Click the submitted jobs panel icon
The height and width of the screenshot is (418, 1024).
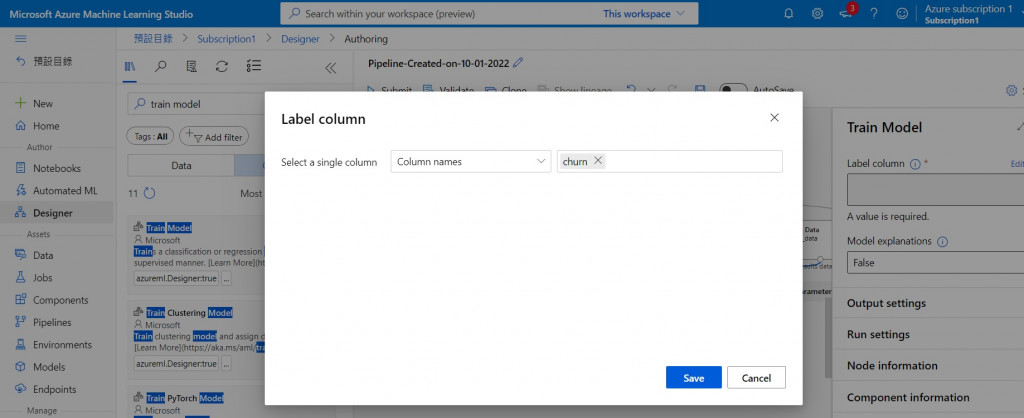coord(191,66)
